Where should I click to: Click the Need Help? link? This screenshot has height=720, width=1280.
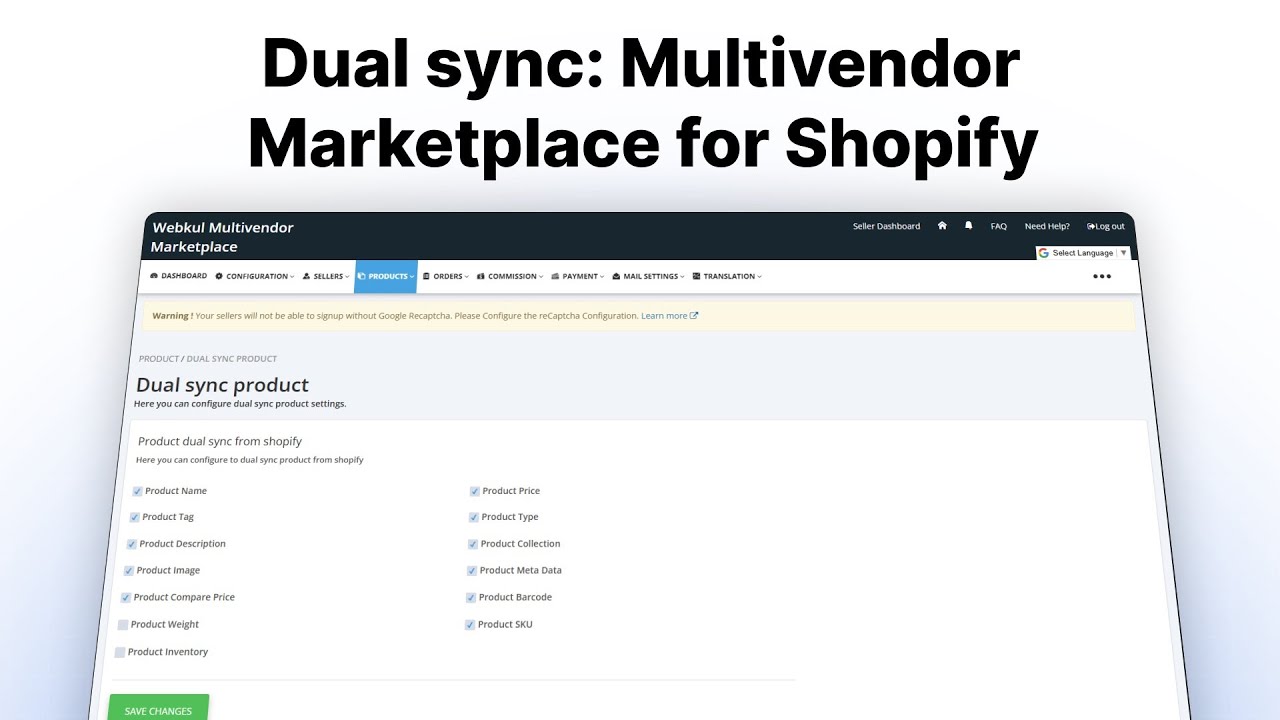1047,226
